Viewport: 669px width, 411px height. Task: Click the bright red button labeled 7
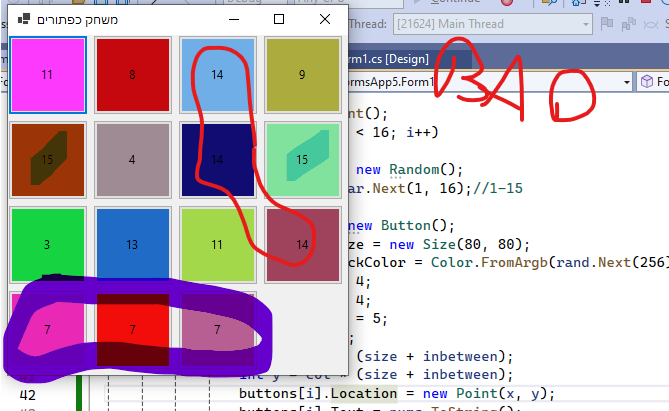133,329
